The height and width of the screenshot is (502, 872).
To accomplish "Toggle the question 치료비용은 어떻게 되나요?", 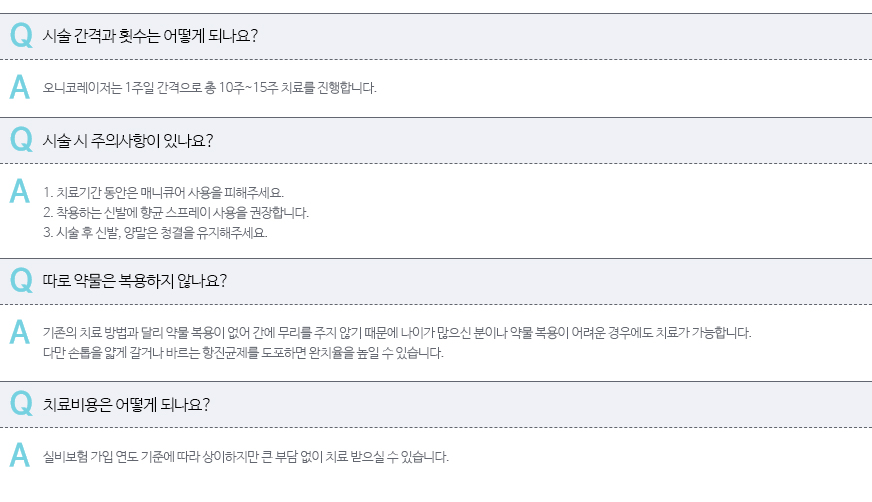I will 126,404.
